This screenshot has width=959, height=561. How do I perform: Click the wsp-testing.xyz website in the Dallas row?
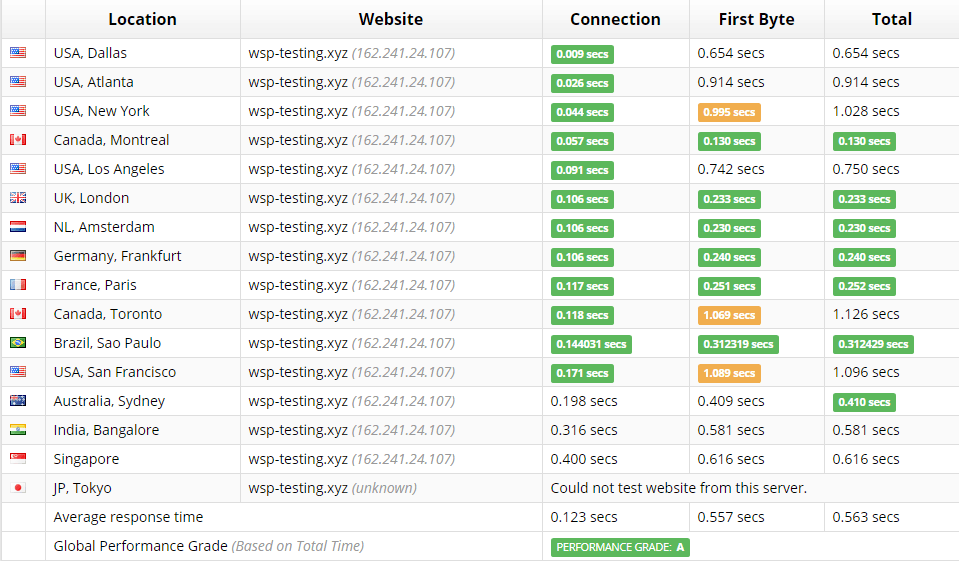(352, 53)
